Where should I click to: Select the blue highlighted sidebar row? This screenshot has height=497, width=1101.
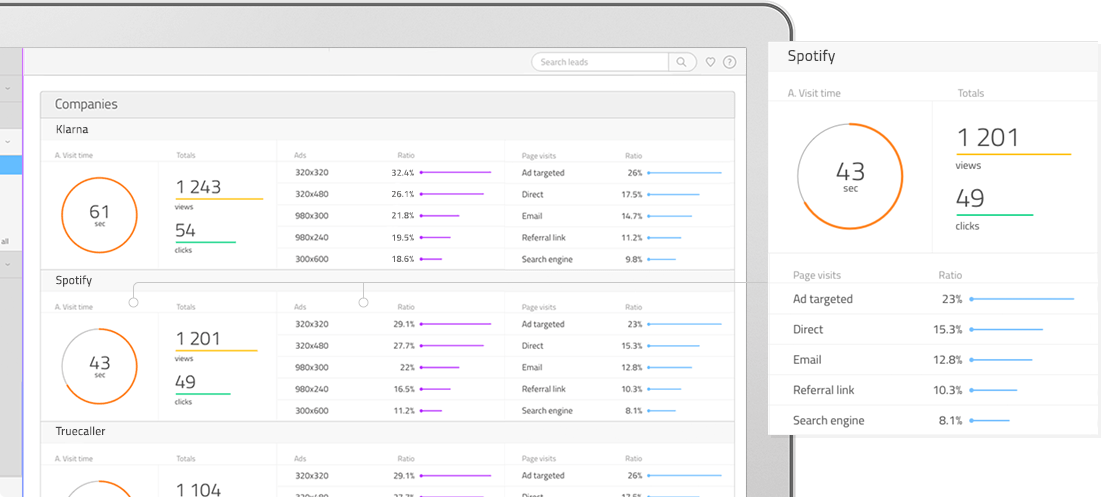11,165
